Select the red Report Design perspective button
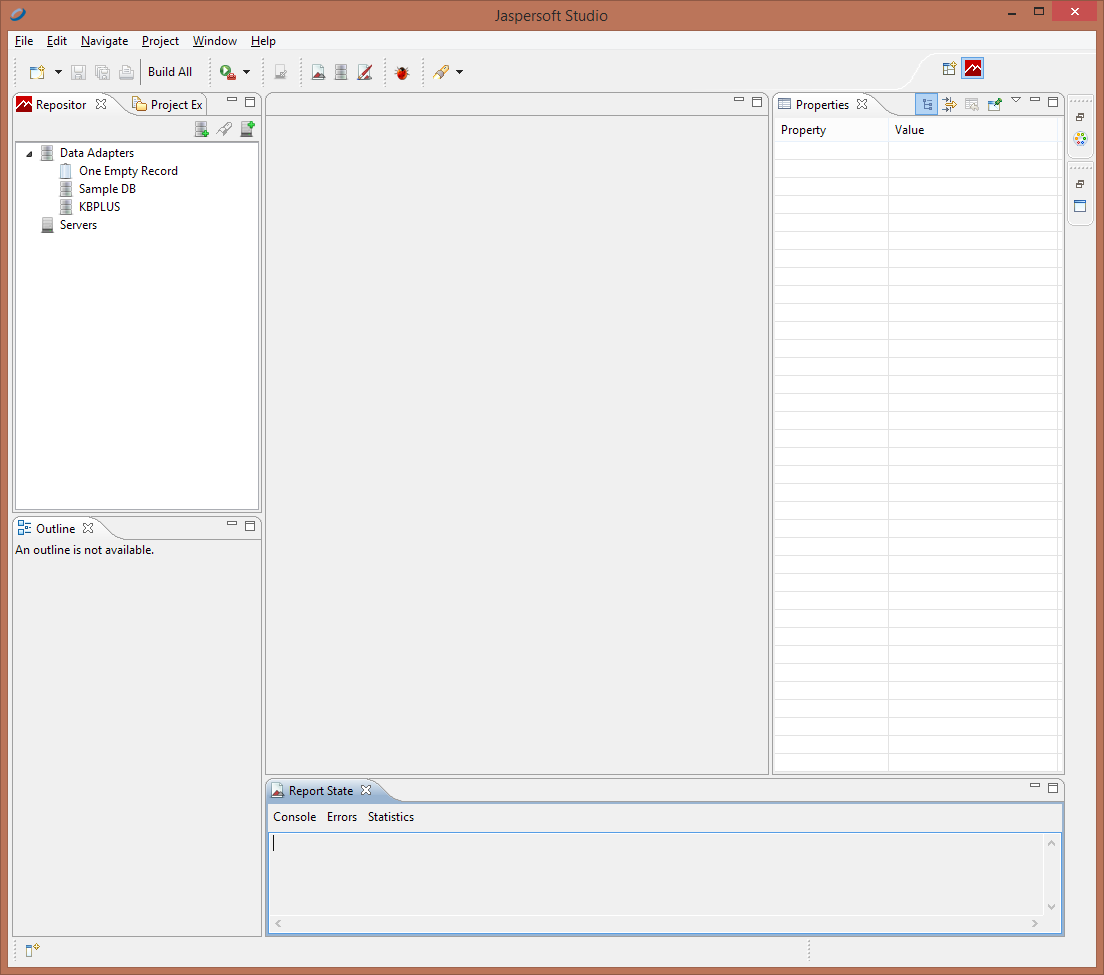The width and height of the screenshot is (1104, 975). [x=973, y=68]
